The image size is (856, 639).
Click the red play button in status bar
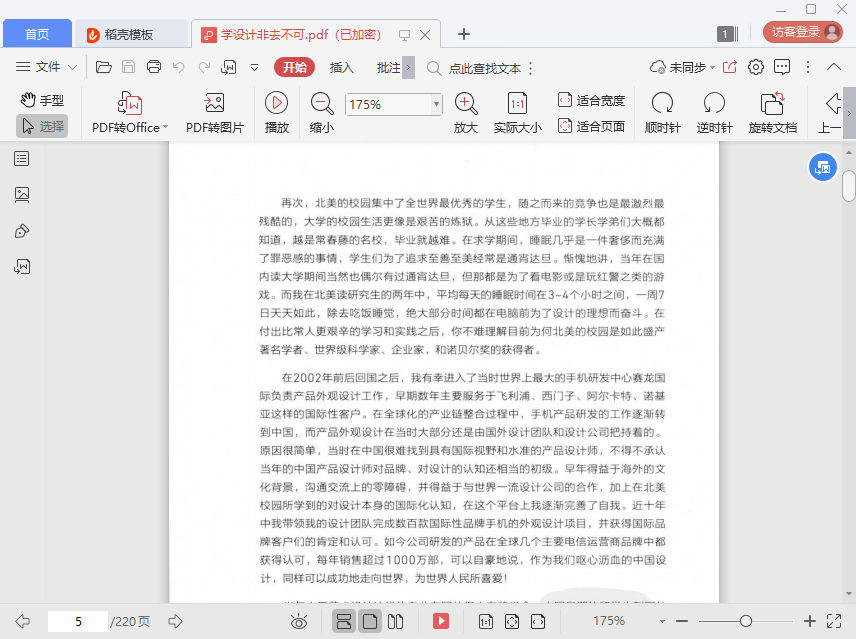[441, 621]
